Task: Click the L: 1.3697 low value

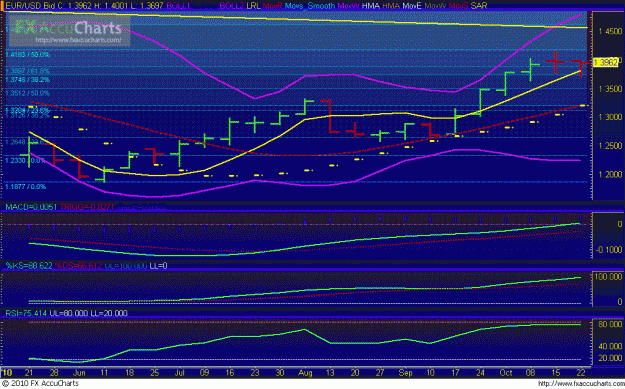Action: pos(148,6)
